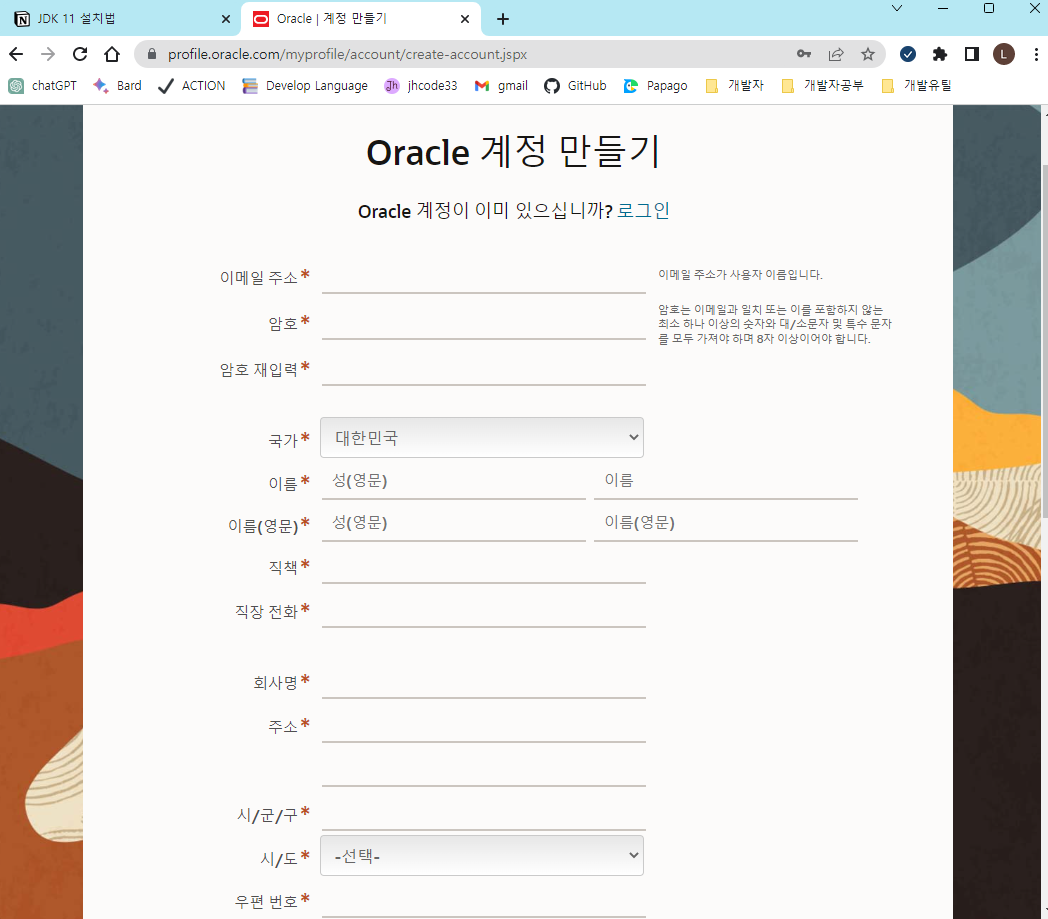Open Chrome three-dot menu

(x=1036, y=54)
